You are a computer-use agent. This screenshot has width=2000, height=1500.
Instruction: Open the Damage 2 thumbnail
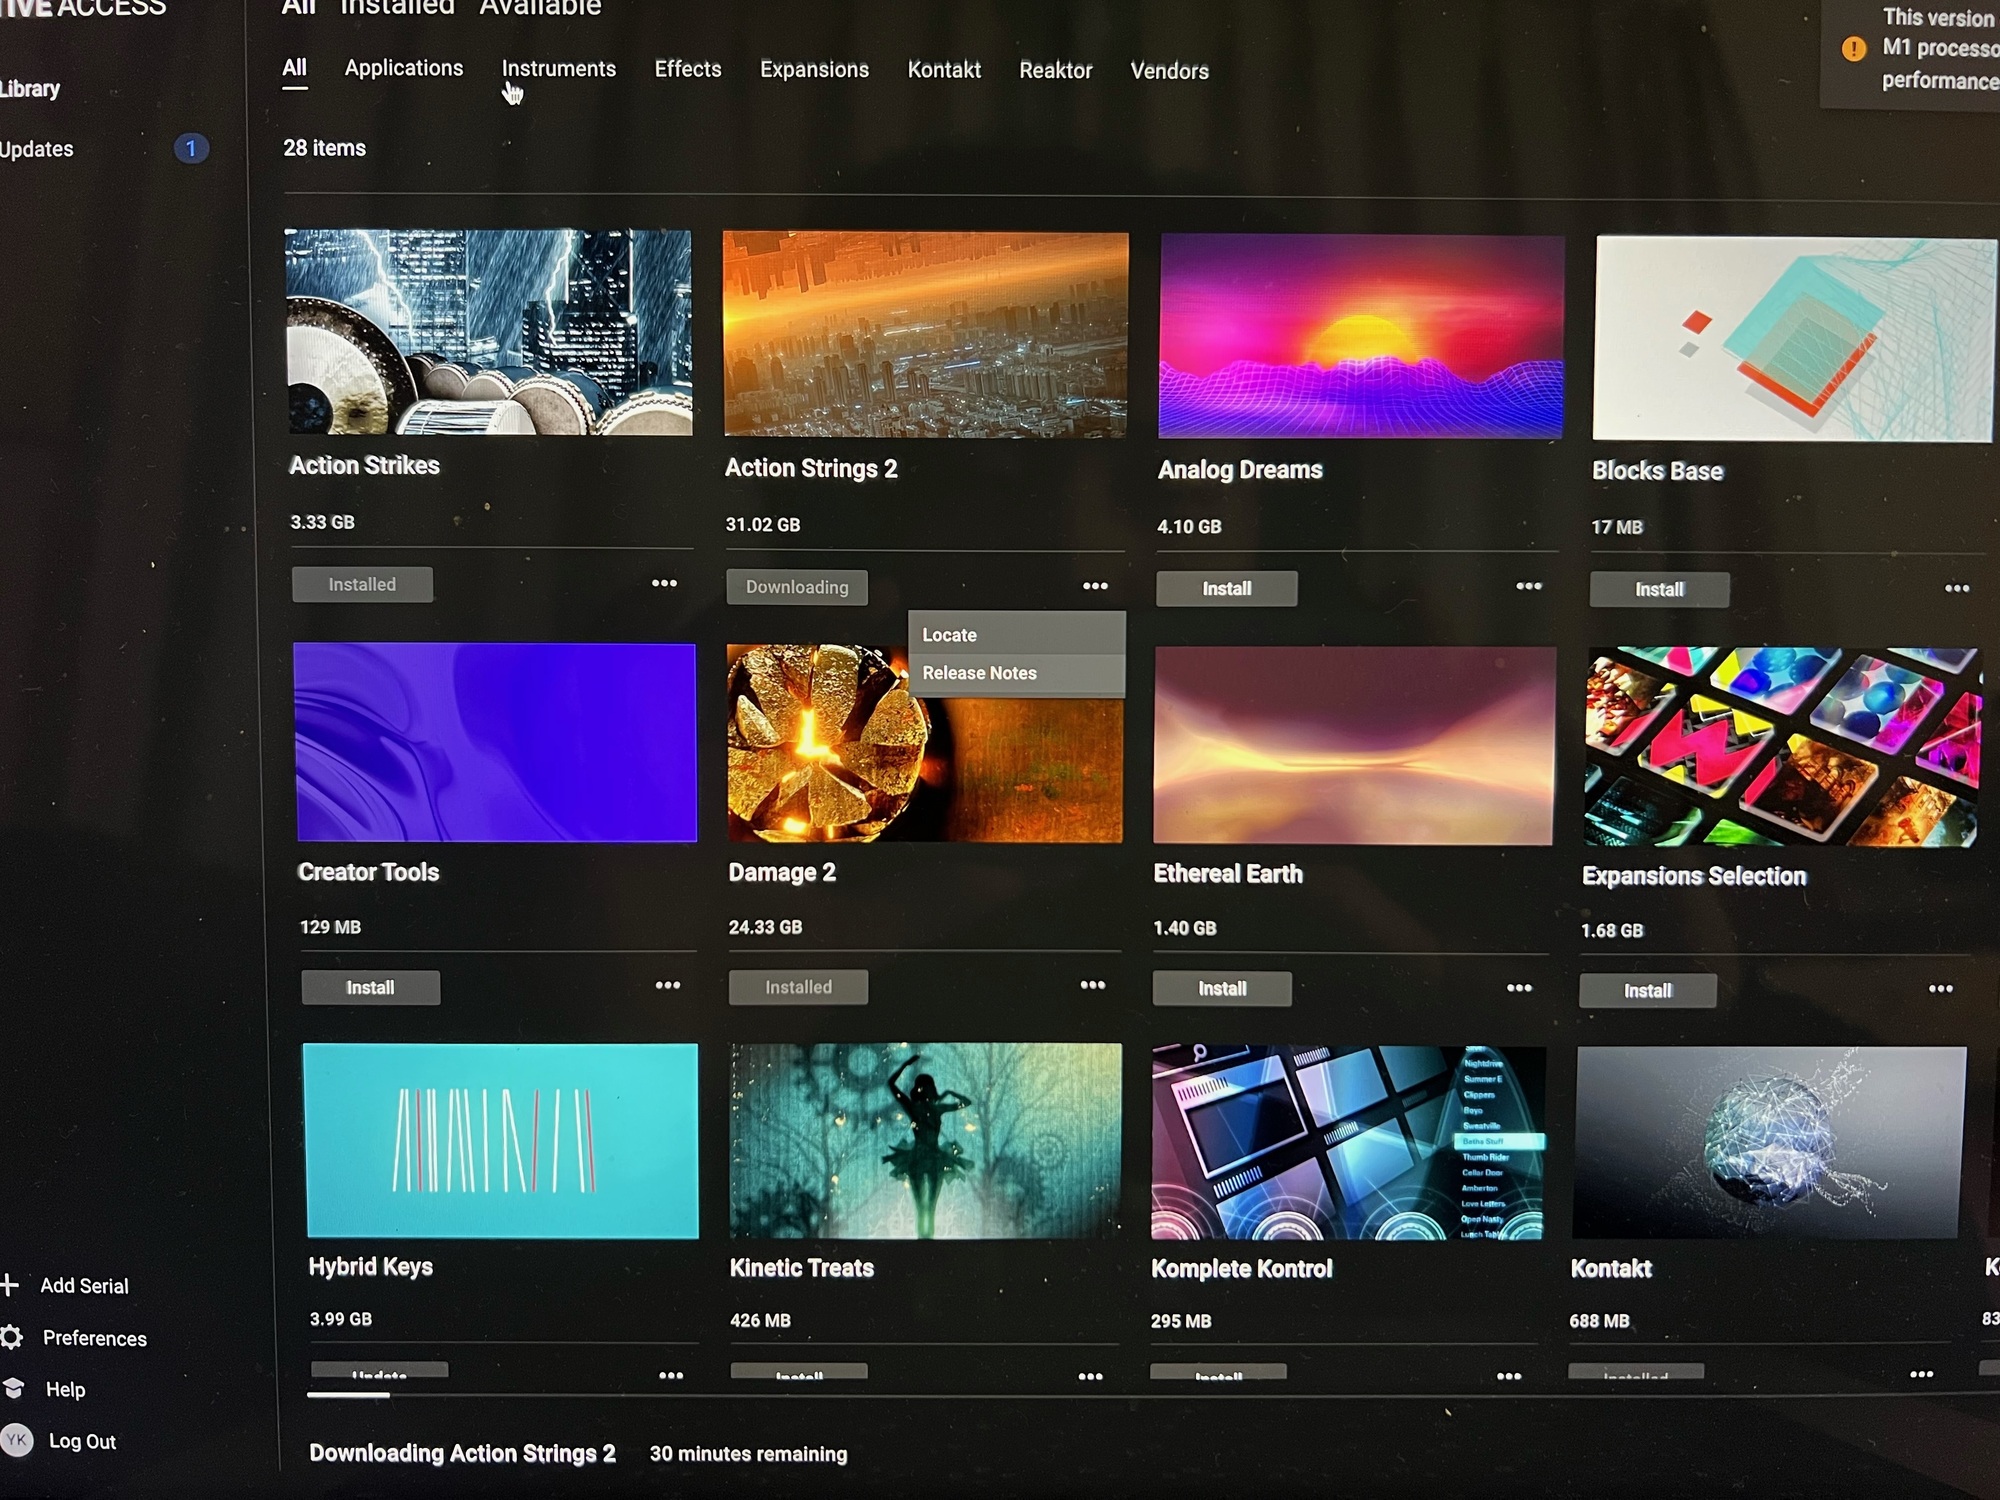point(925,743)
